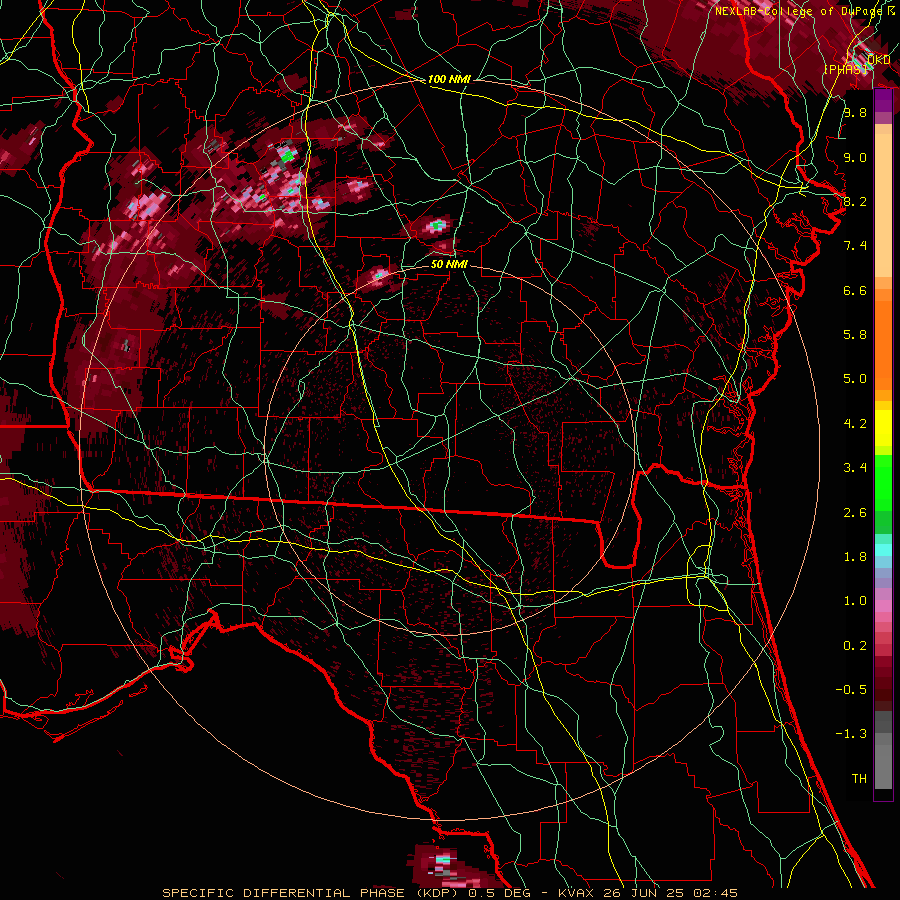Click the purple top segment of the color bar
The height and width of the screenshot is (900, 900).
(883, 100)
